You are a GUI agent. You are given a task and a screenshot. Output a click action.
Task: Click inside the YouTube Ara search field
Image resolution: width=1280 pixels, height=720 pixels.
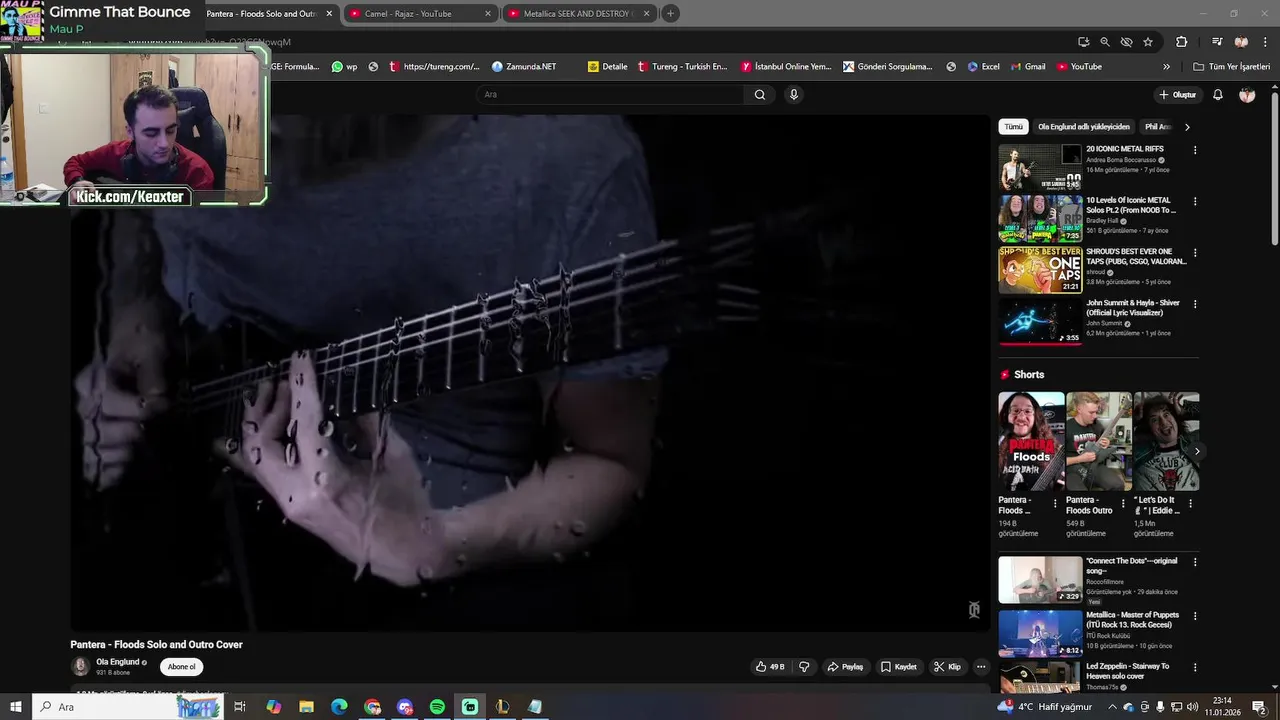pos(610,95)
